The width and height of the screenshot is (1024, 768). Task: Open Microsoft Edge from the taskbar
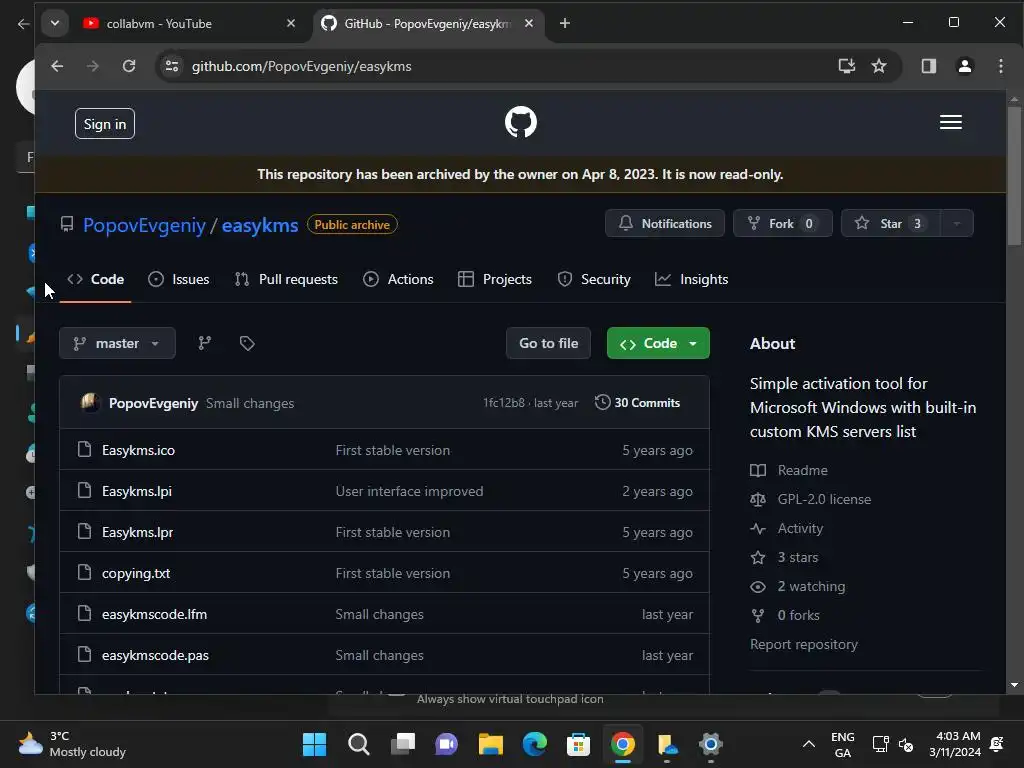pyautogui.click(x=534, y=744)
